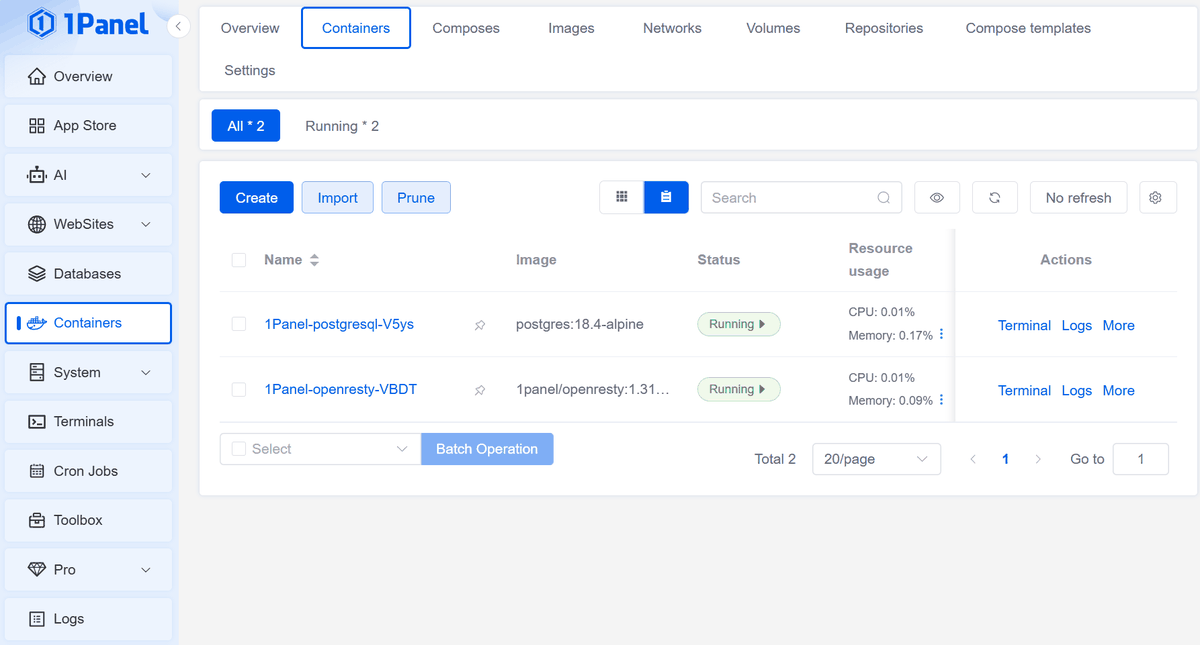1200x645 pixels.
Task: Click the Import button
Action: [x=338, y=198]
